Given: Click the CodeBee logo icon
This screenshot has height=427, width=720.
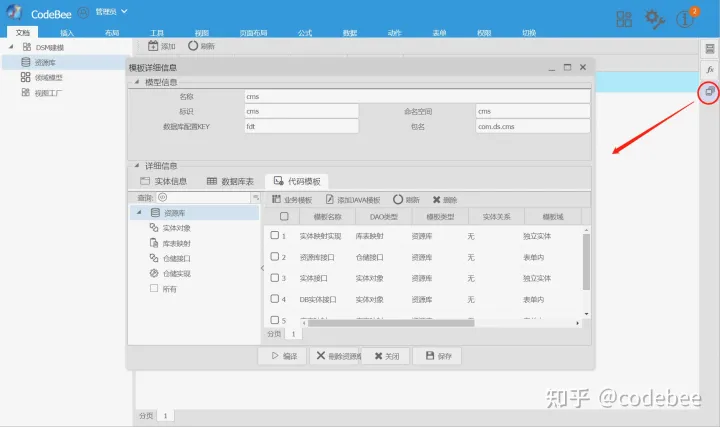Looking at the screenshot, I should 14,12.
